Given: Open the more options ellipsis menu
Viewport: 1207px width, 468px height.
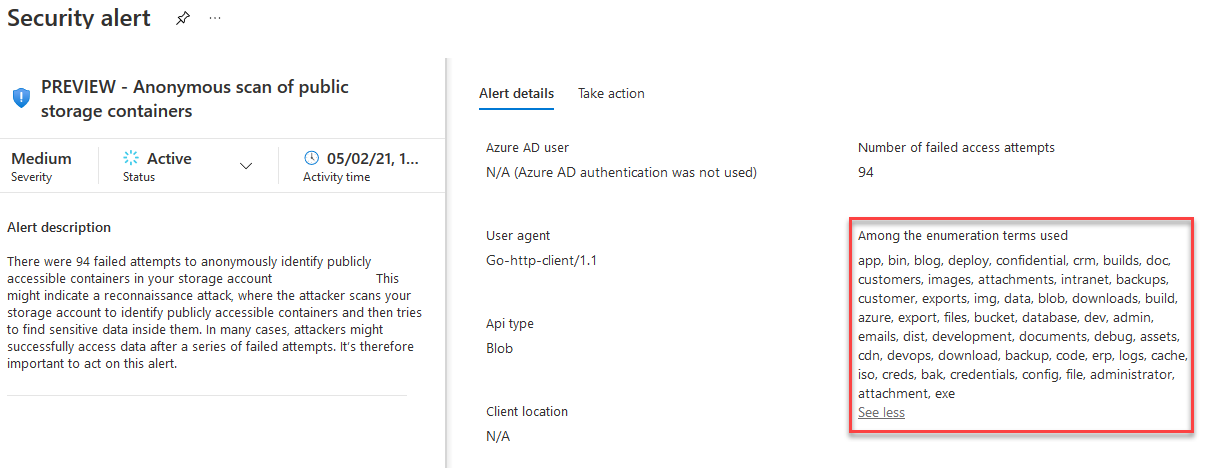Looking at the screenshot, I should [215, 18].
